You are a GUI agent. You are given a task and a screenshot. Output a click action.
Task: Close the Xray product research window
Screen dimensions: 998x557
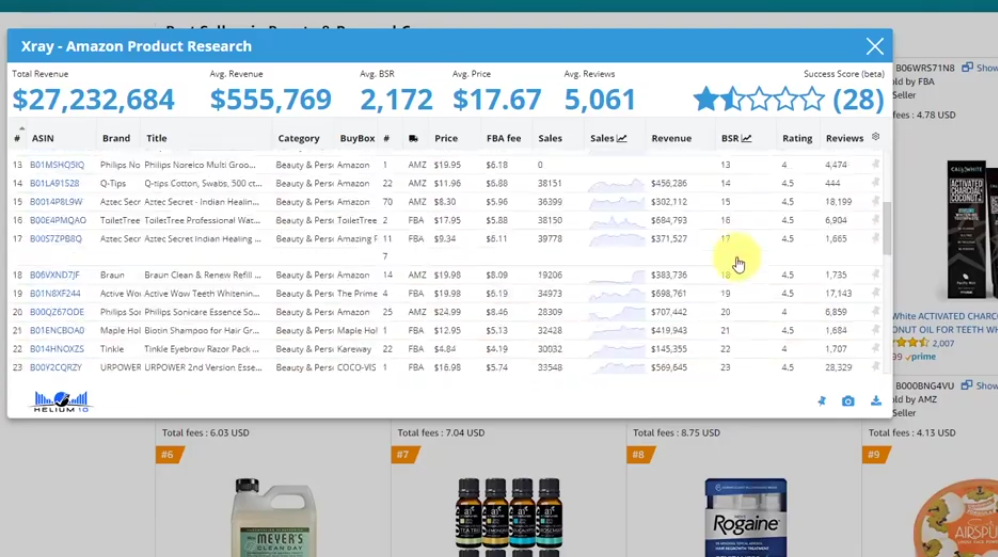click(x=875, y=46)
